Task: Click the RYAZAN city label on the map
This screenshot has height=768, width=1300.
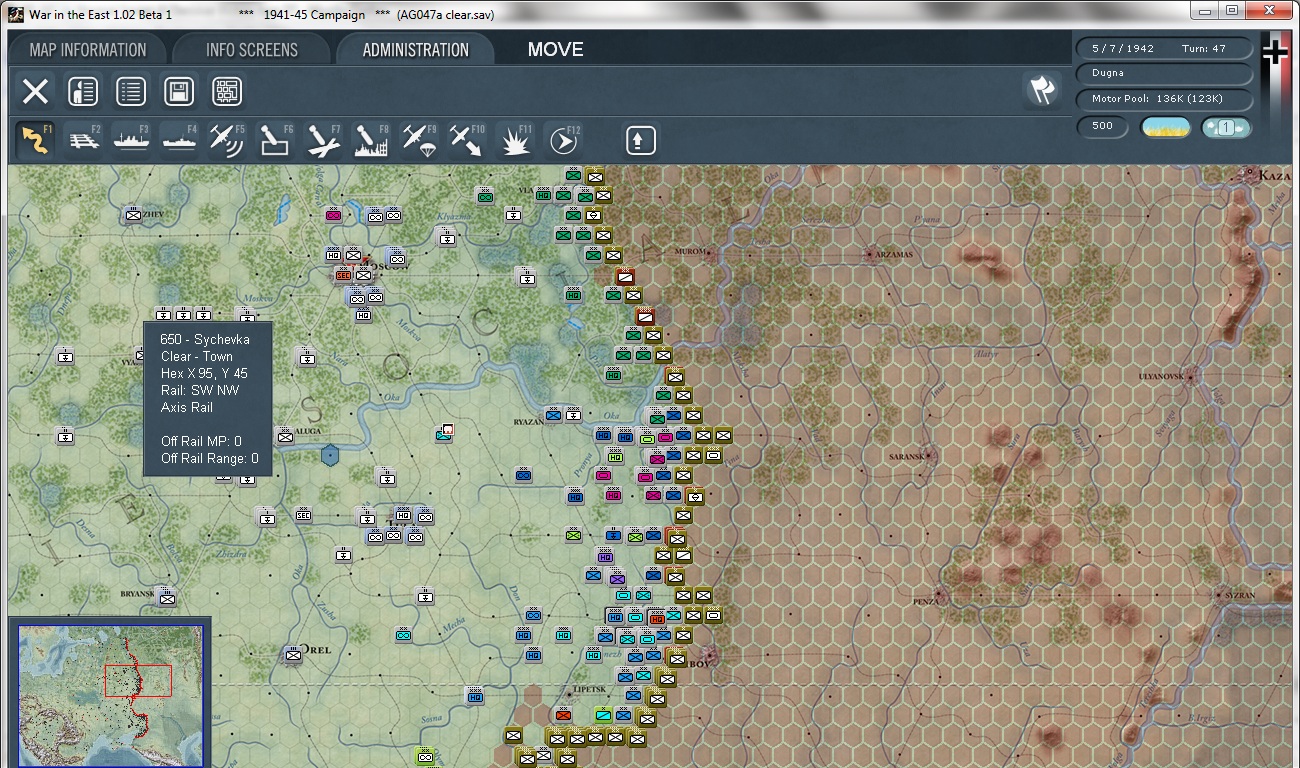Action: tap(528, 422)
